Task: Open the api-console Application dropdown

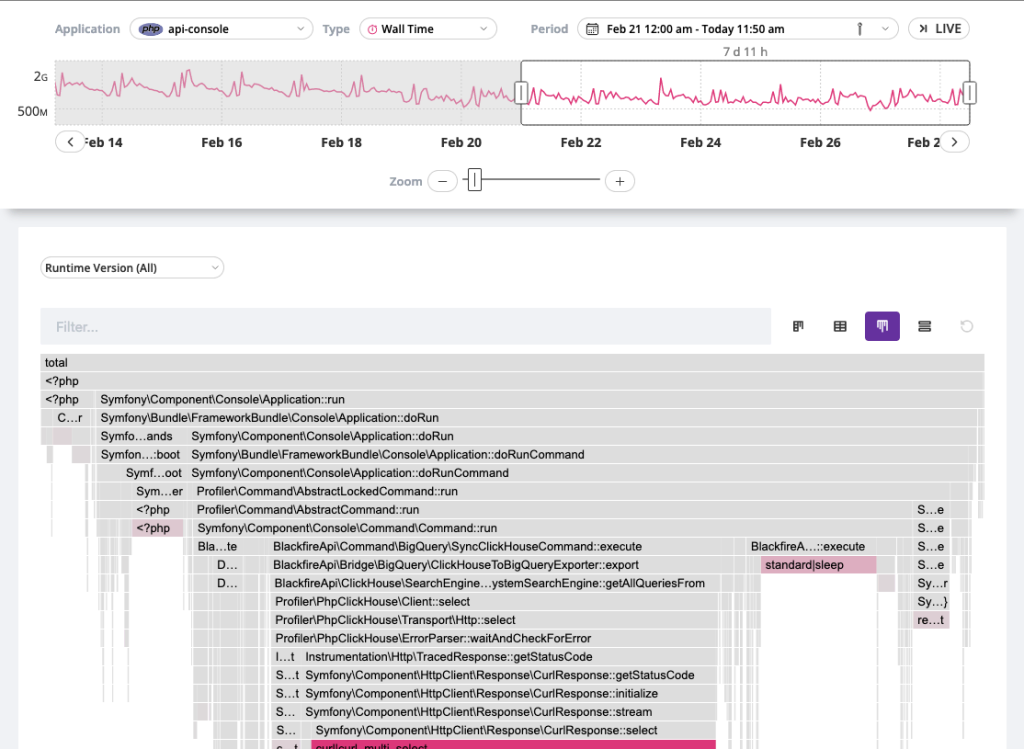Action: 221,28
